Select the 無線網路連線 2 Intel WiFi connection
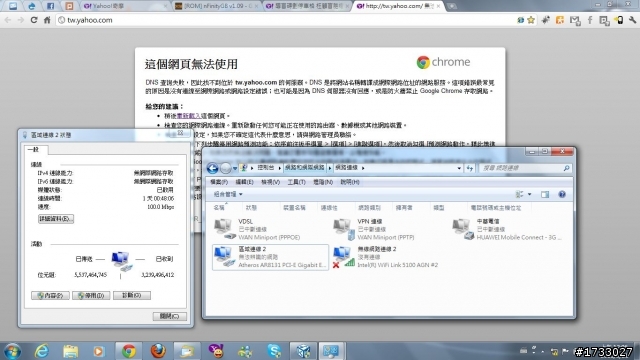The height and width of the screenshot is (360, 640). [389, 257]
